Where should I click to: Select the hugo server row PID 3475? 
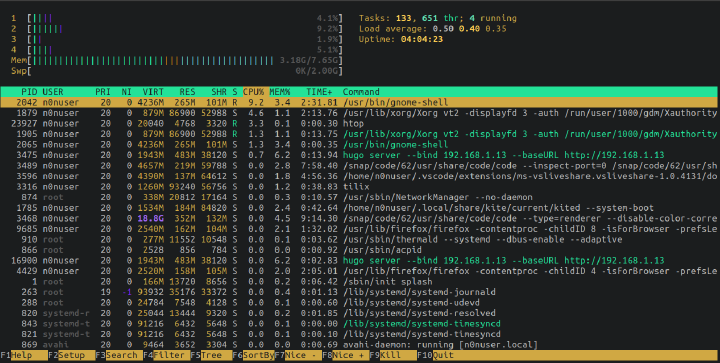(359, 155)
